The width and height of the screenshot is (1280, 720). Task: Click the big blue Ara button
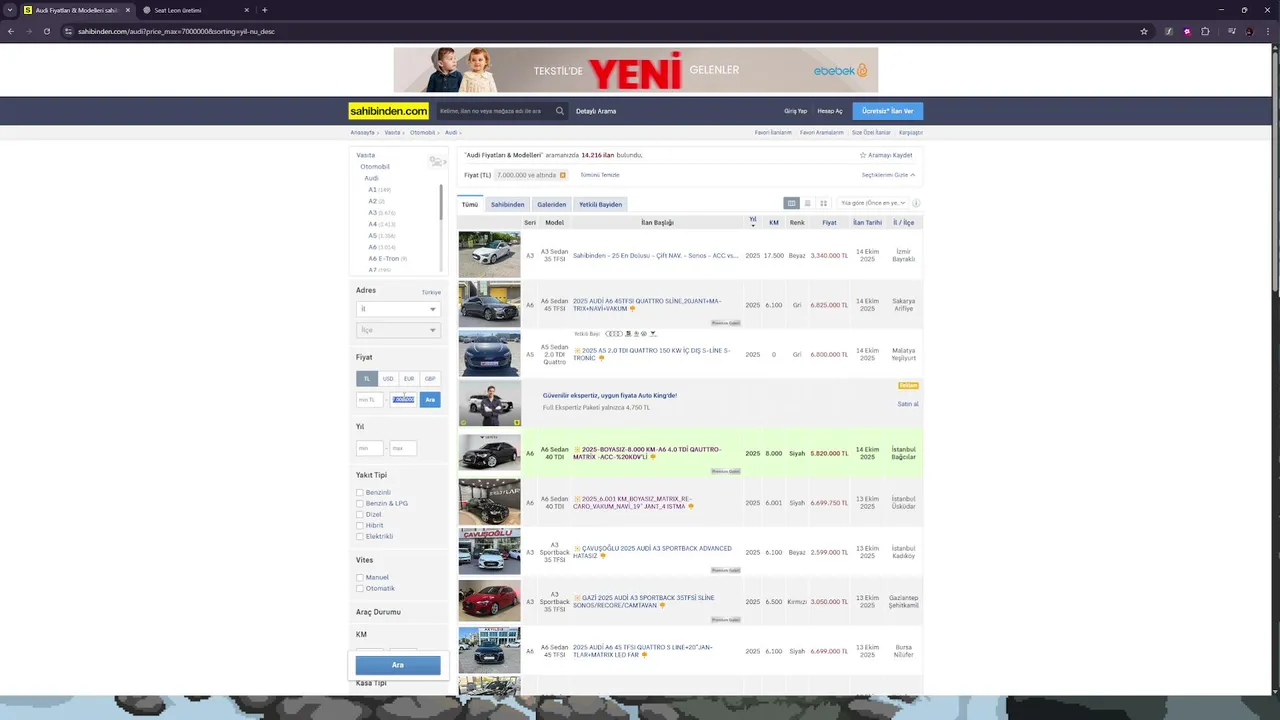point(398,665)
